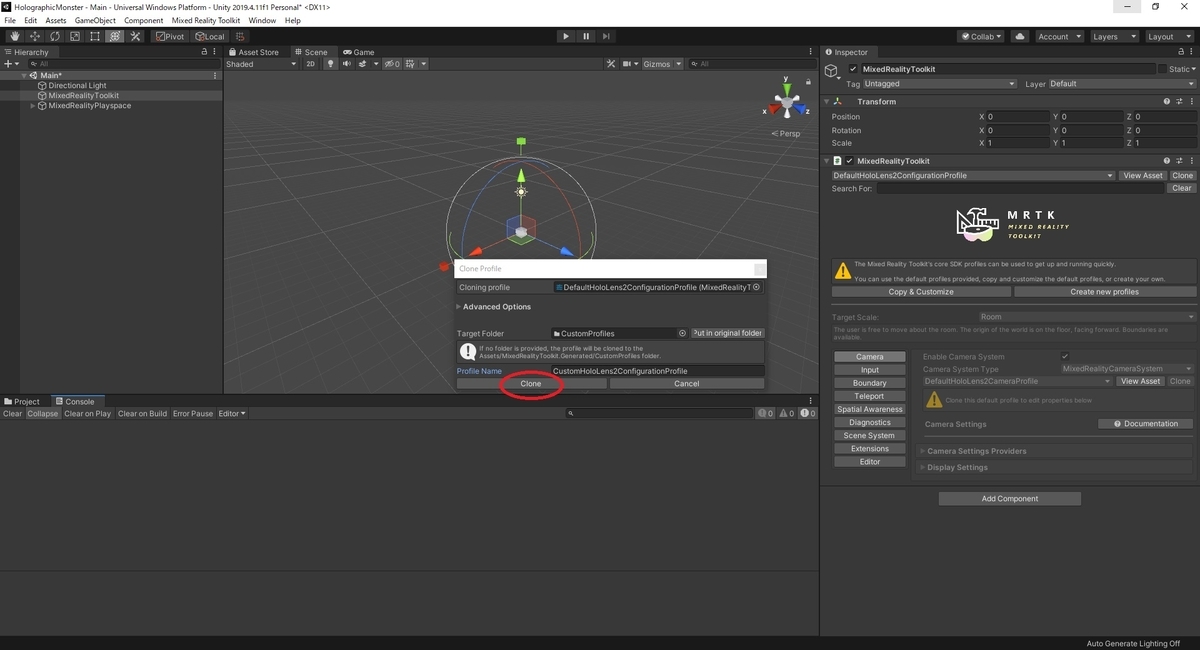Toggle scene audio speaker icon

[346, 64]
